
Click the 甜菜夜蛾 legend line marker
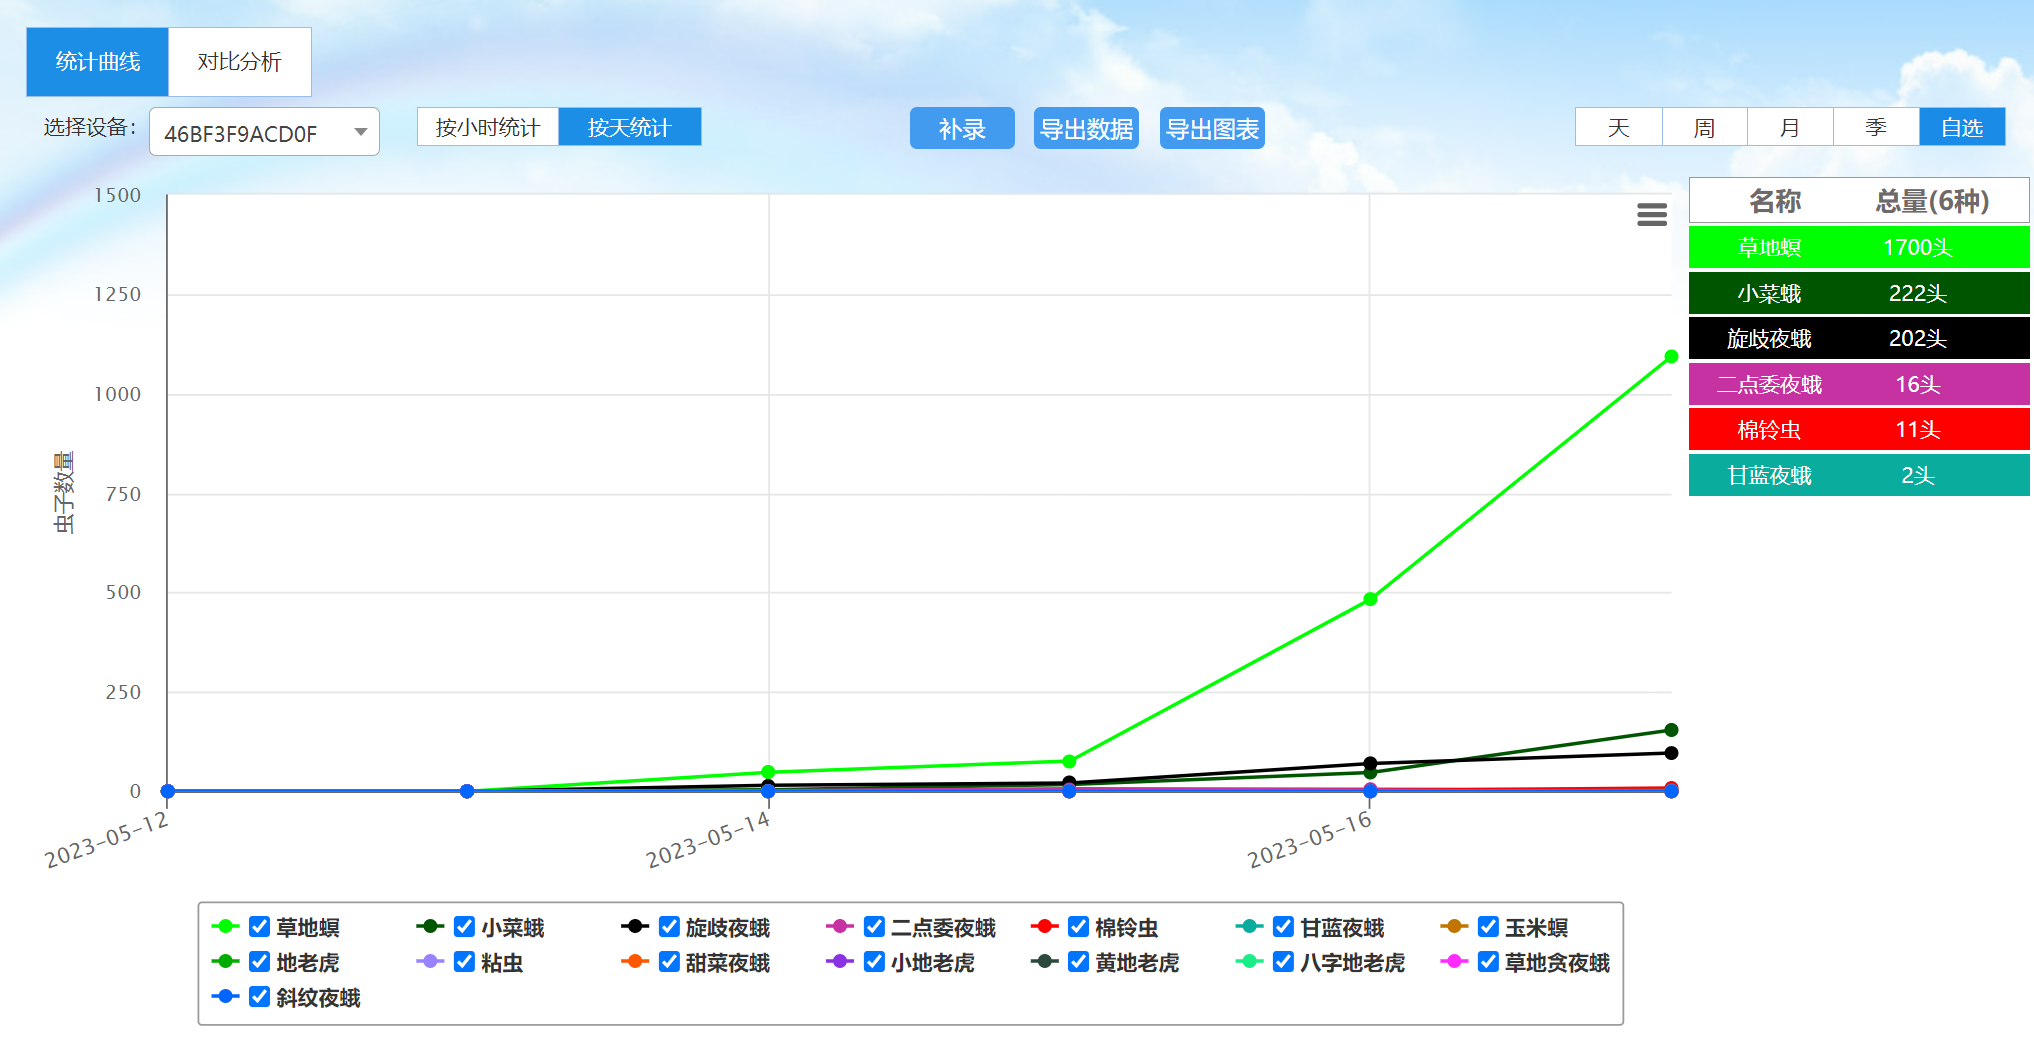click(x=634, y=962)
